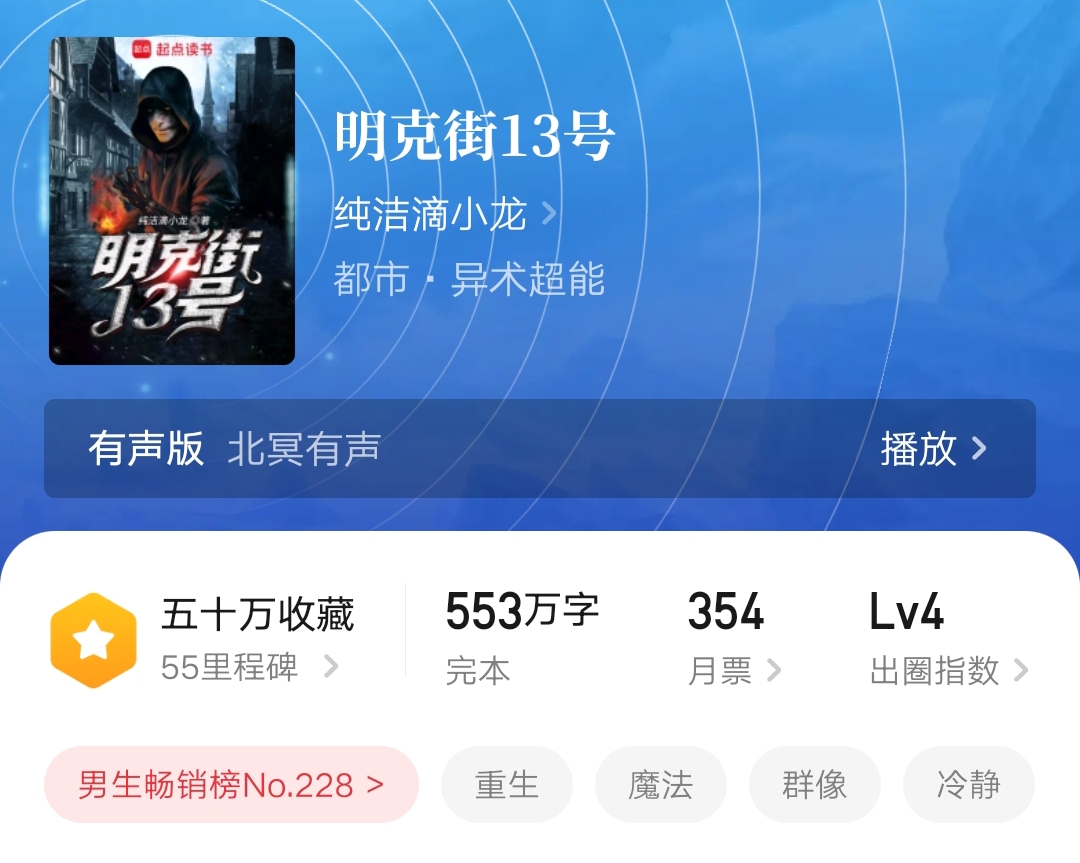Viewport: 1080px width, 863px height.
Task: Click the chevron next to the author name
Action: coord(549,214)
